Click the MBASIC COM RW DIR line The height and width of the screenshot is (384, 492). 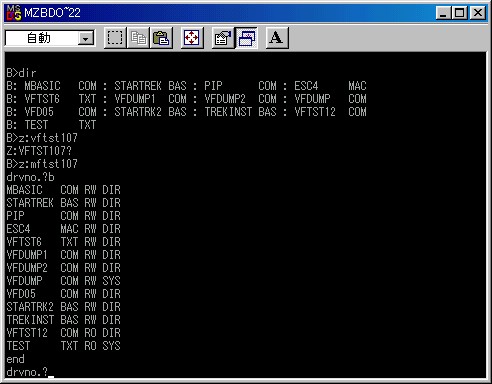pyautogui.click(x=63, y=190)
